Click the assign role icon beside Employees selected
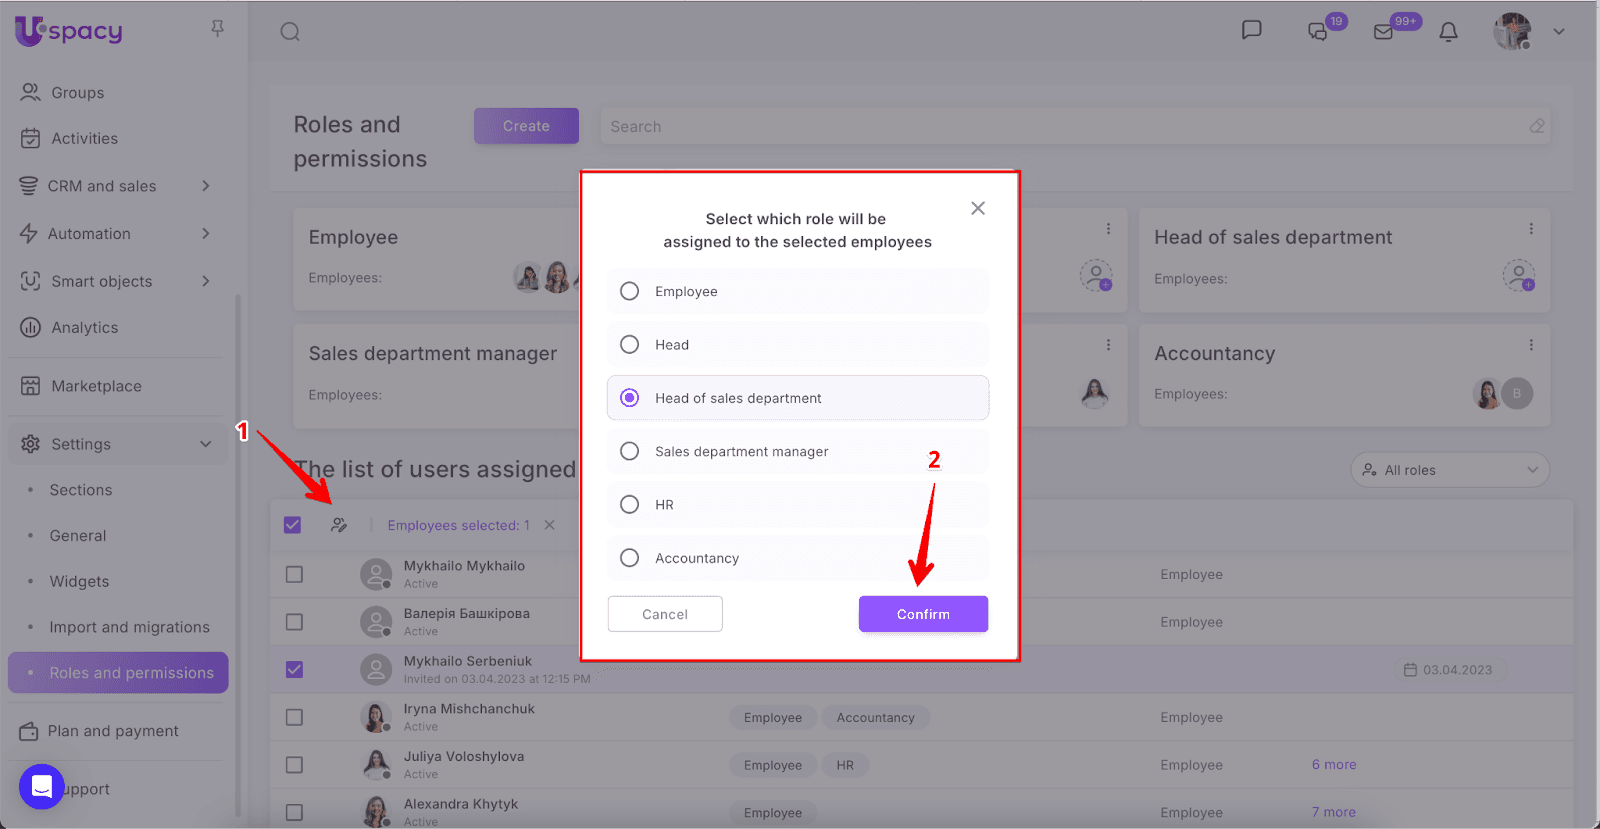The height and width of the screenshot is (829, 1600). click(x=339, y=525)
